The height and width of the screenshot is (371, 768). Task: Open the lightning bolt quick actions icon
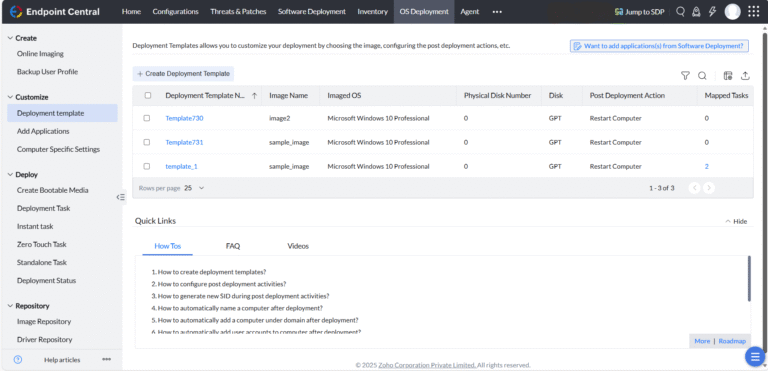[x=712, y=12]
